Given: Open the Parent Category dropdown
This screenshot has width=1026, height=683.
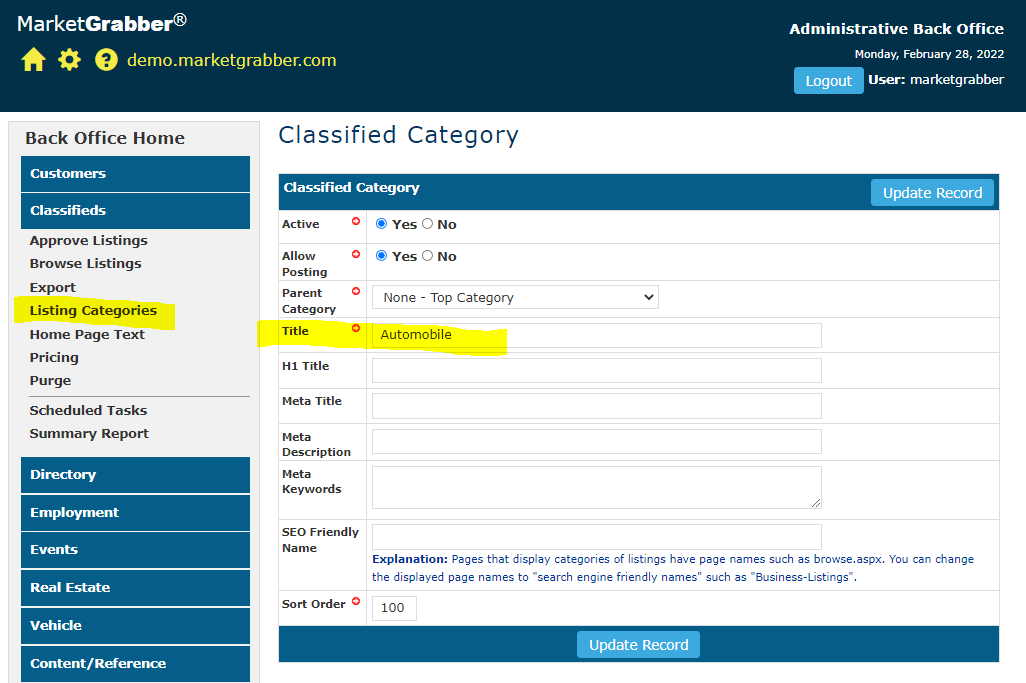Looking at the screenshot, I should pyautogui.click(x=515, y=297).
